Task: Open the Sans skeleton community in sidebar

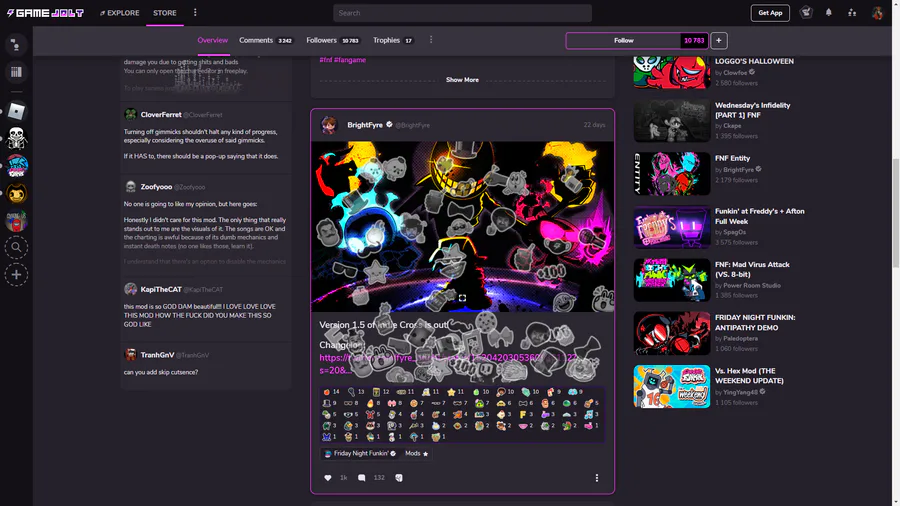Action: point(16,138)
